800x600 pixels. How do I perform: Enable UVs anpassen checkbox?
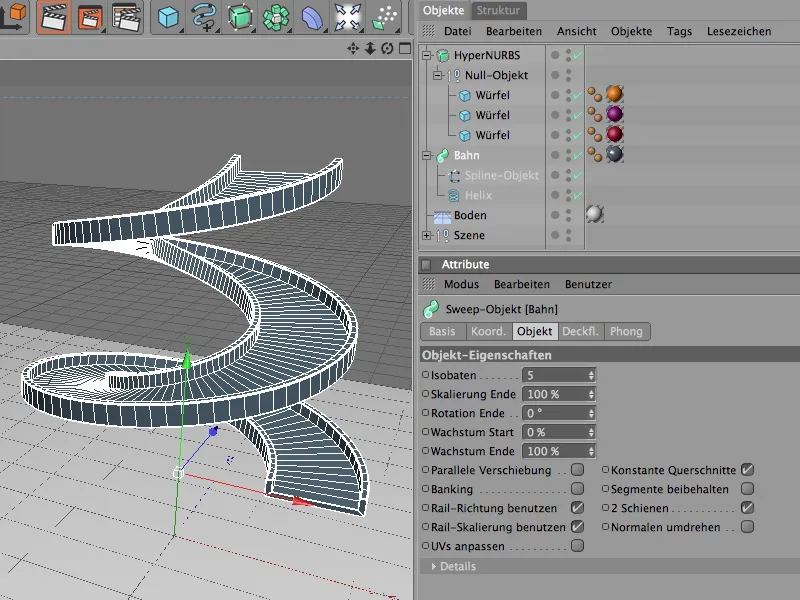click(578, 545)
